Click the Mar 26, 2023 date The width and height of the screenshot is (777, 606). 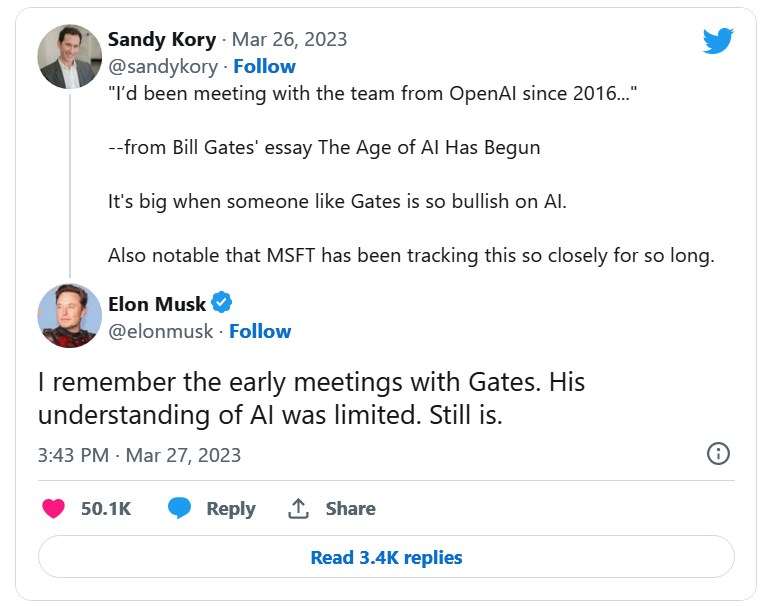(290, 40)
